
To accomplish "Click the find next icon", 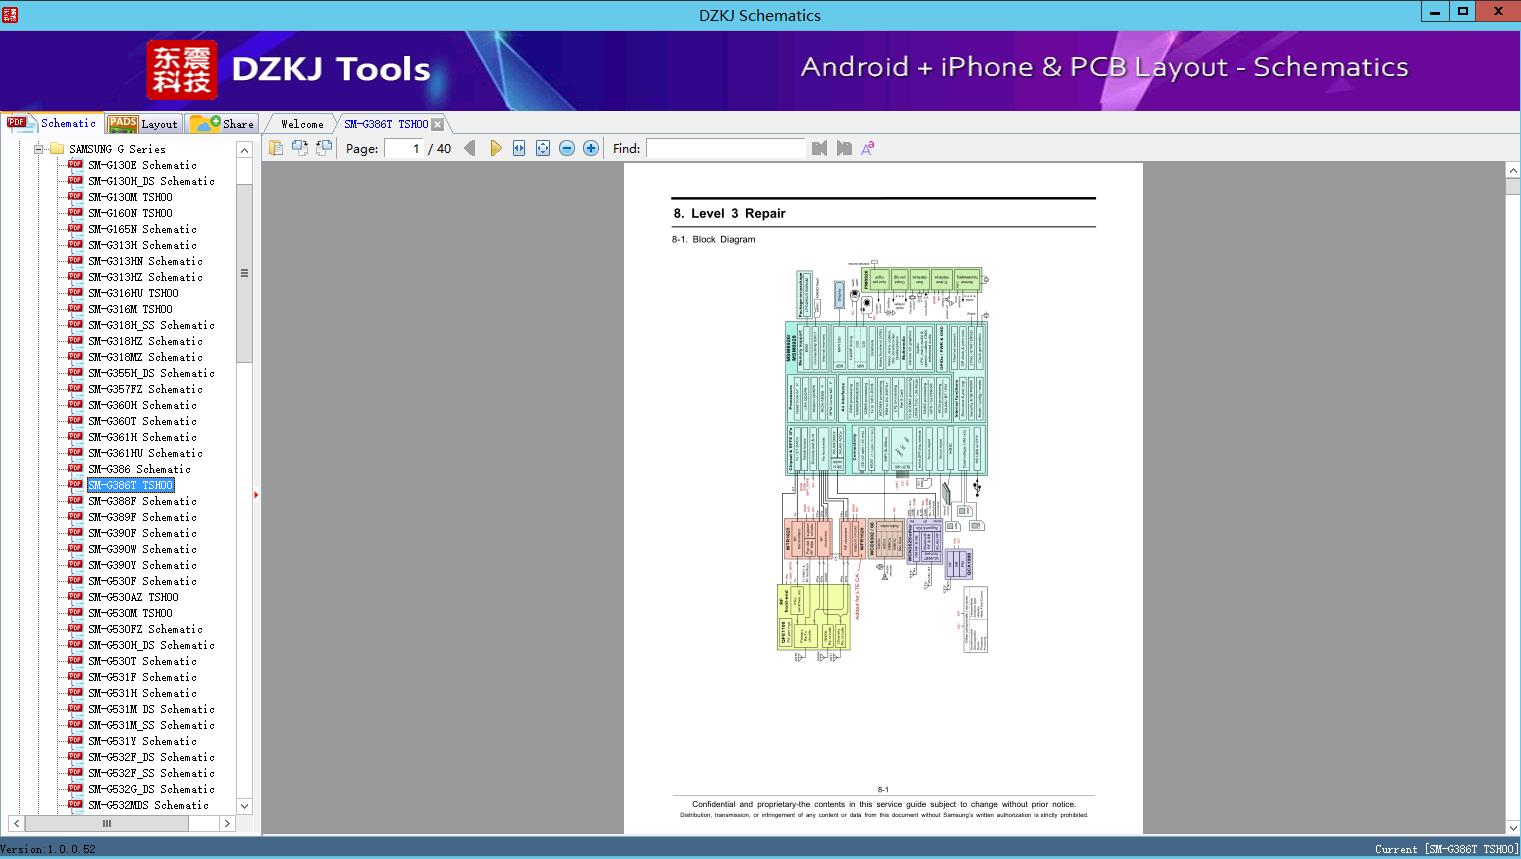I will click(844, 148).
